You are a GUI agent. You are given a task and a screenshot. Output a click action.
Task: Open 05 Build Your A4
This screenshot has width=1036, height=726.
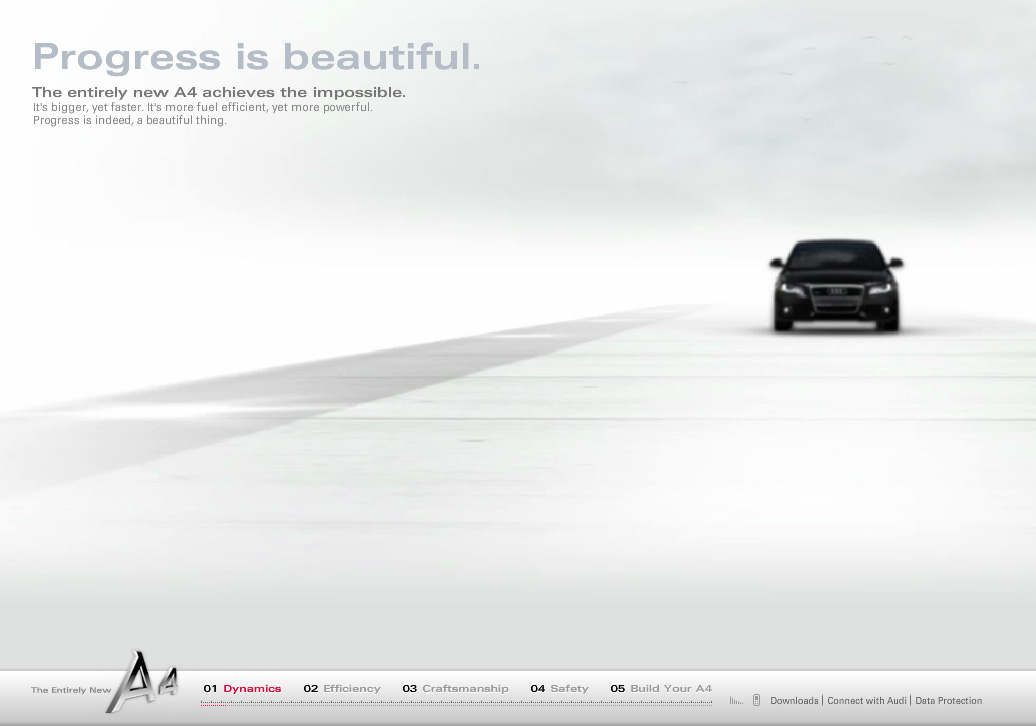pos(661,688)
